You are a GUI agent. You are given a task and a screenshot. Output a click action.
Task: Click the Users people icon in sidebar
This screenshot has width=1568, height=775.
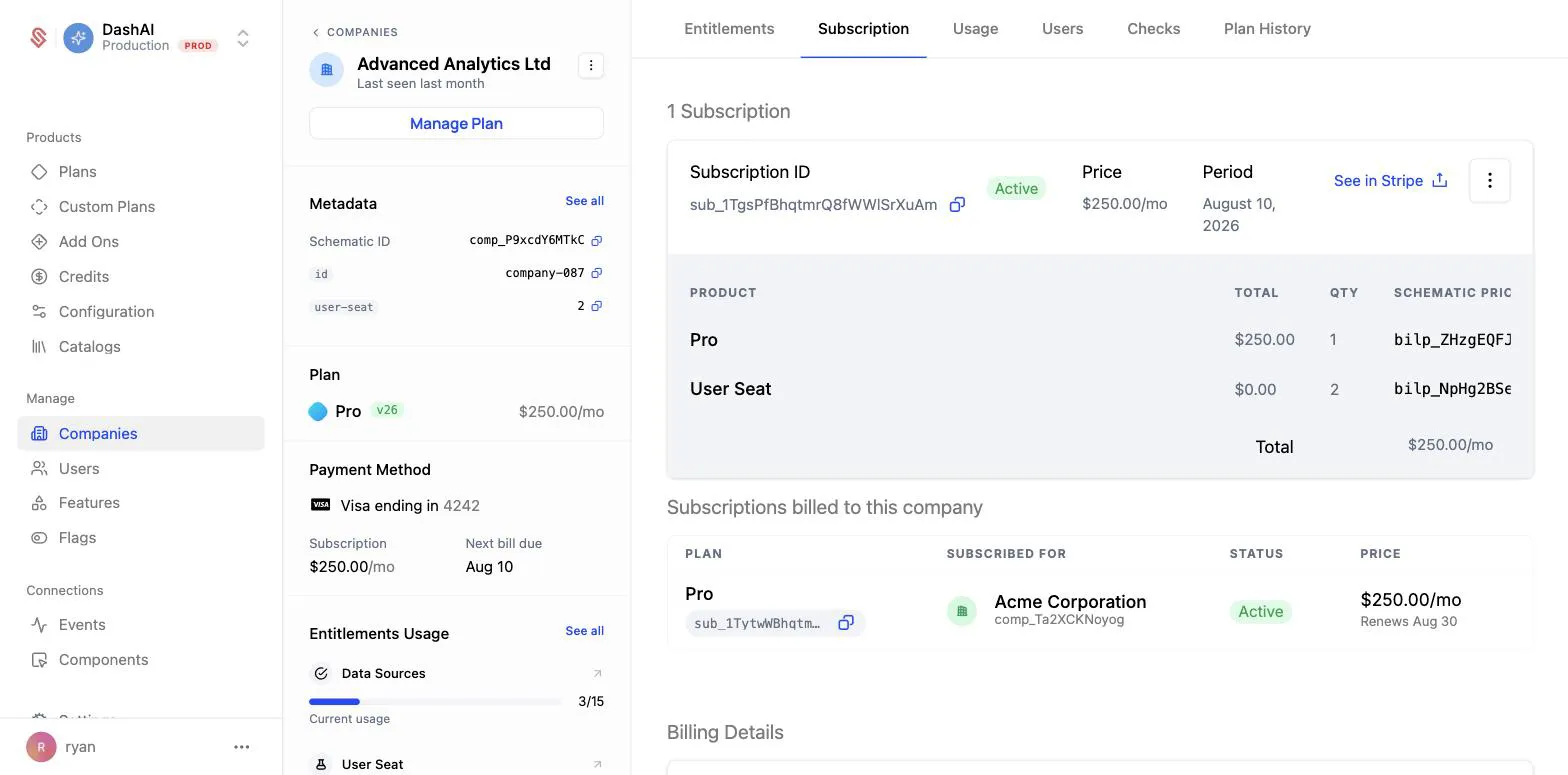coord(39,469)
